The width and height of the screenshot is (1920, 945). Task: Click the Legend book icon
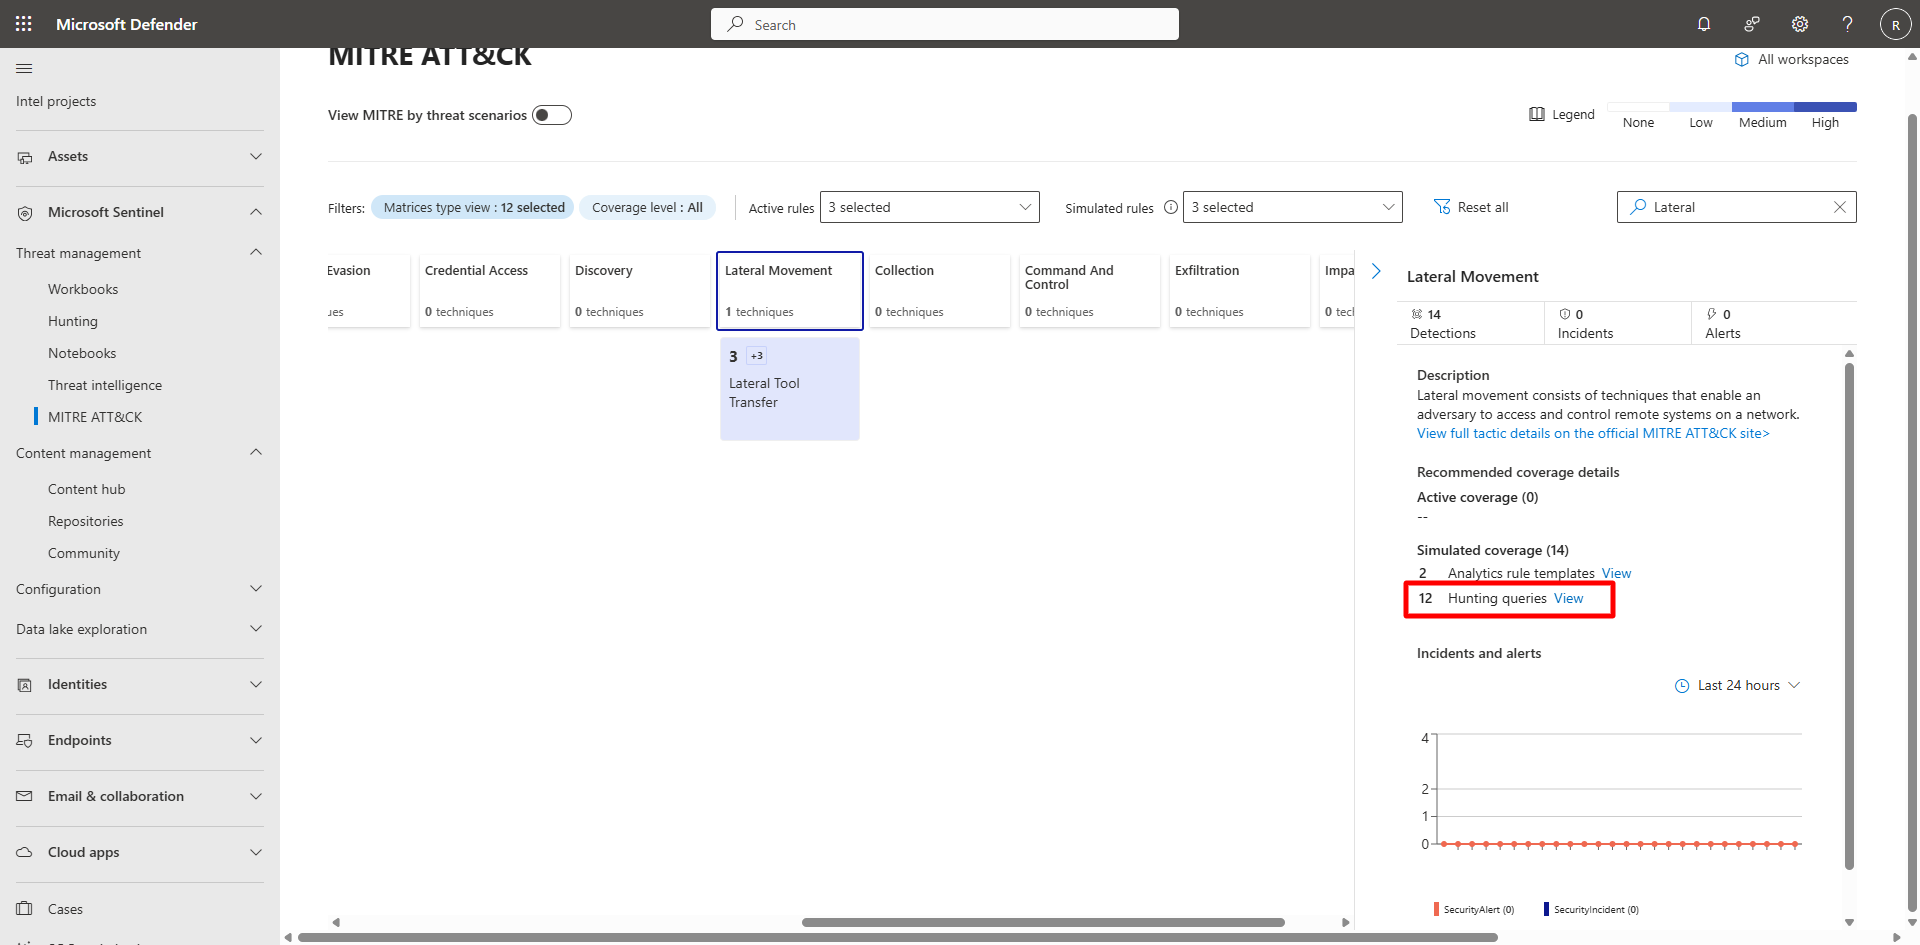click(x=1537, y=114)
